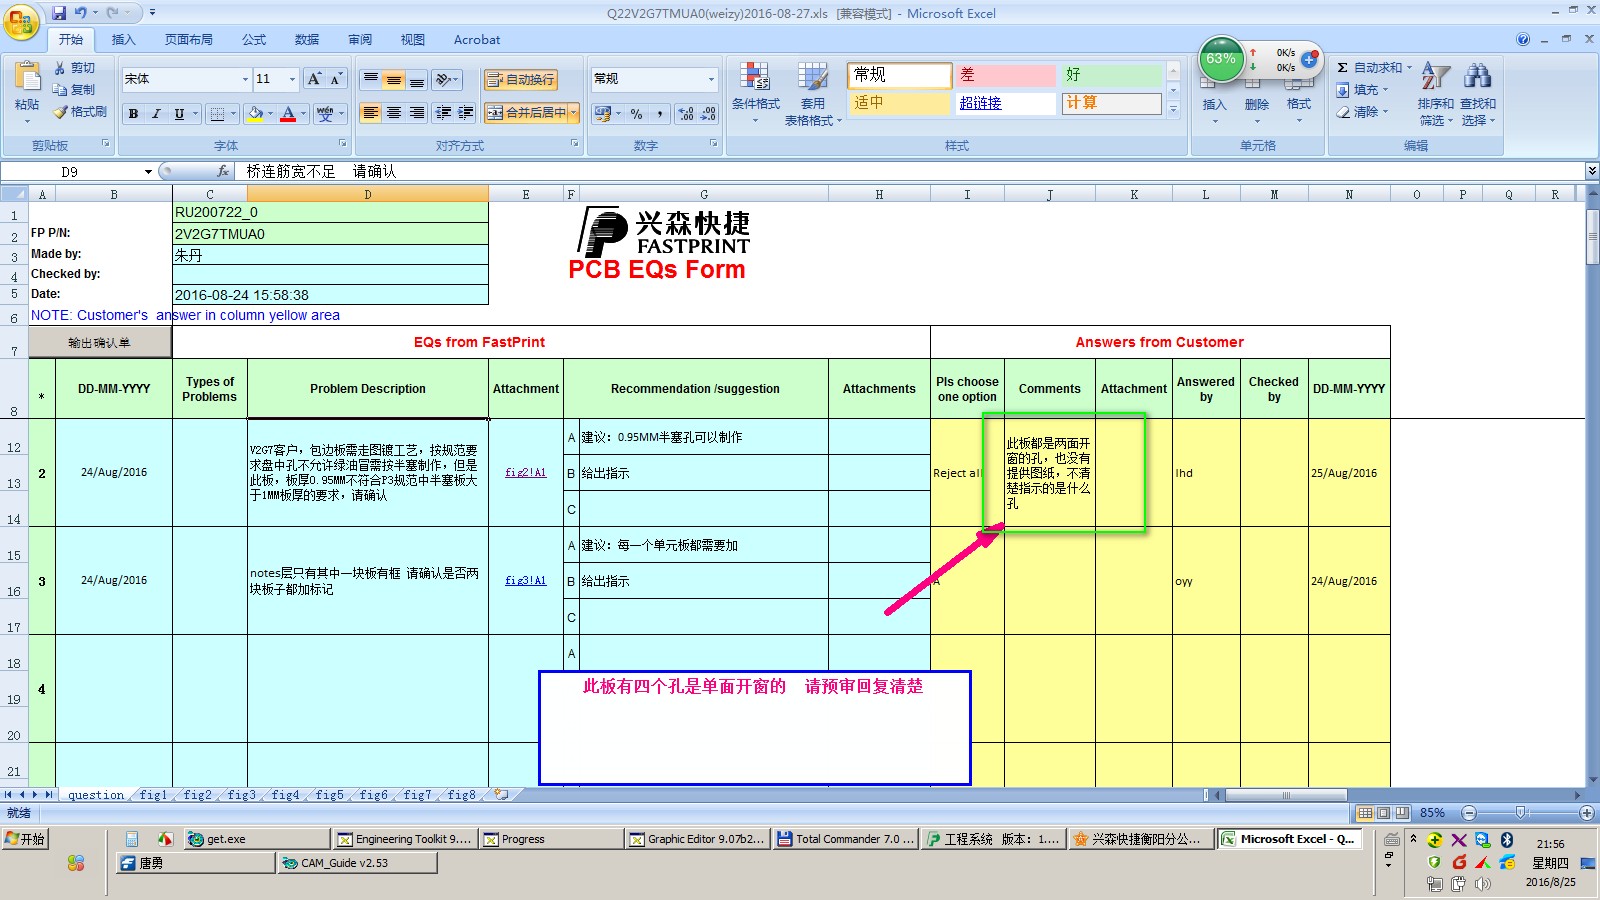Open the font size dropdown showing 11
This screenshot has width=1600, height=900.
pyautogui.click(x=292, y=79)
